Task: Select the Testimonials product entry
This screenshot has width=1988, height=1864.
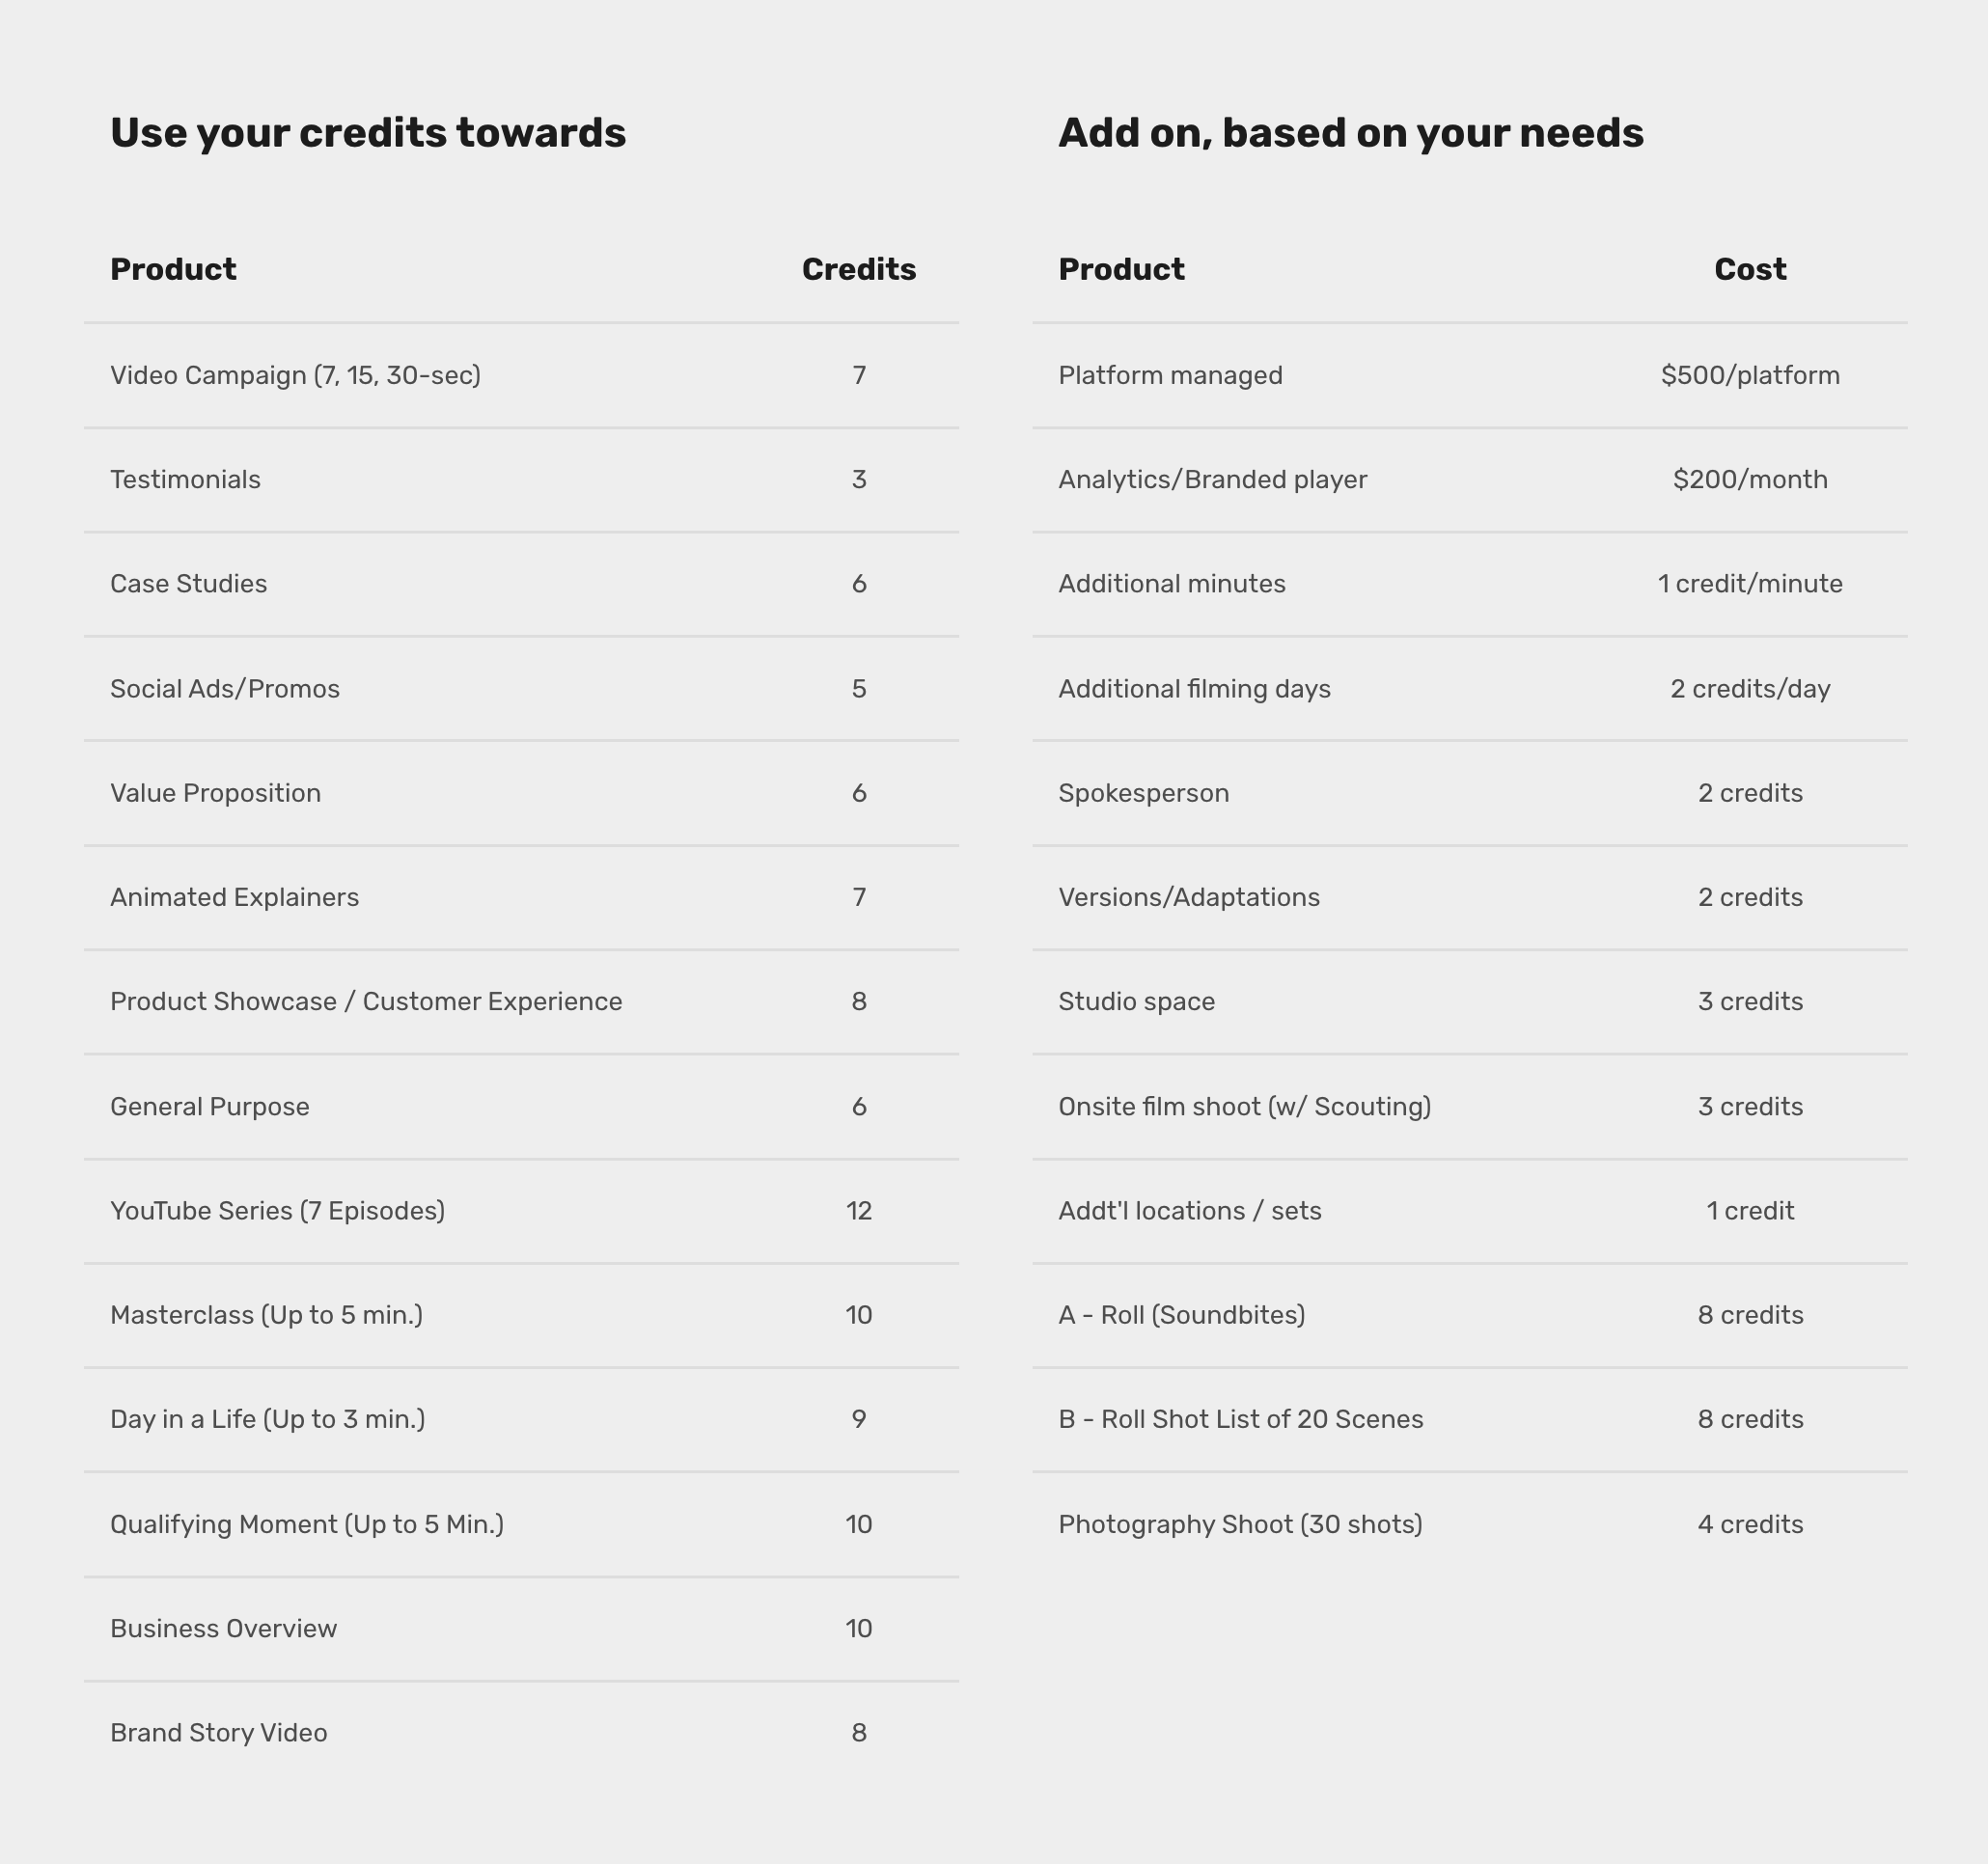Action: coord(185,480)
